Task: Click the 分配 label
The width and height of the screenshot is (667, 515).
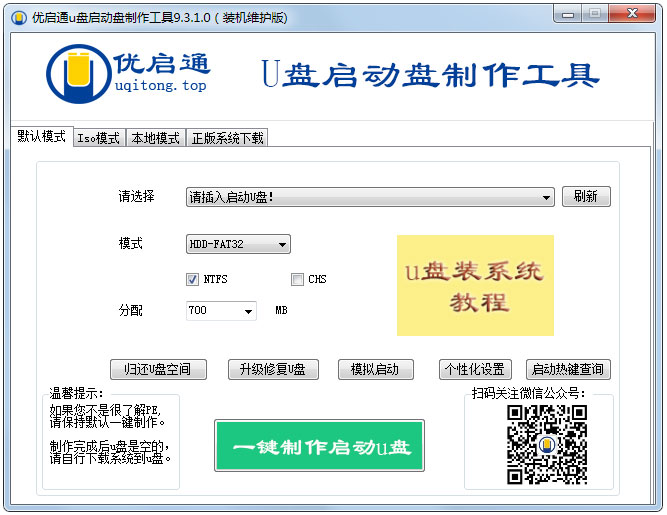Action: click(131, 310)
